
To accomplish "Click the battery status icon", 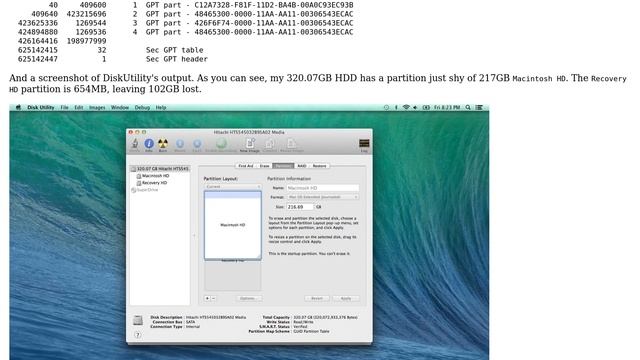I will (426, 107).
